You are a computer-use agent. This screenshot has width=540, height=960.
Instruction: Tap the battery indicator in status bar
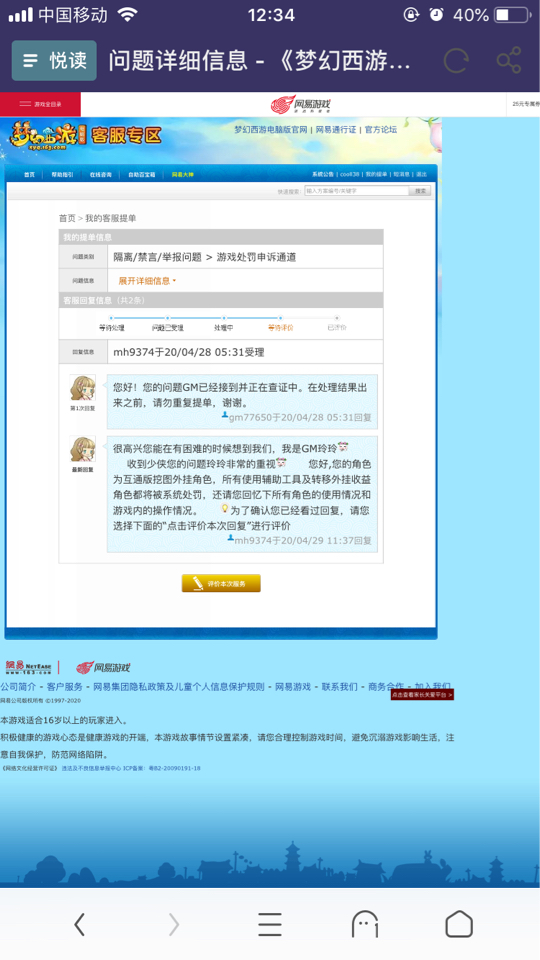[x=511, y=15]
